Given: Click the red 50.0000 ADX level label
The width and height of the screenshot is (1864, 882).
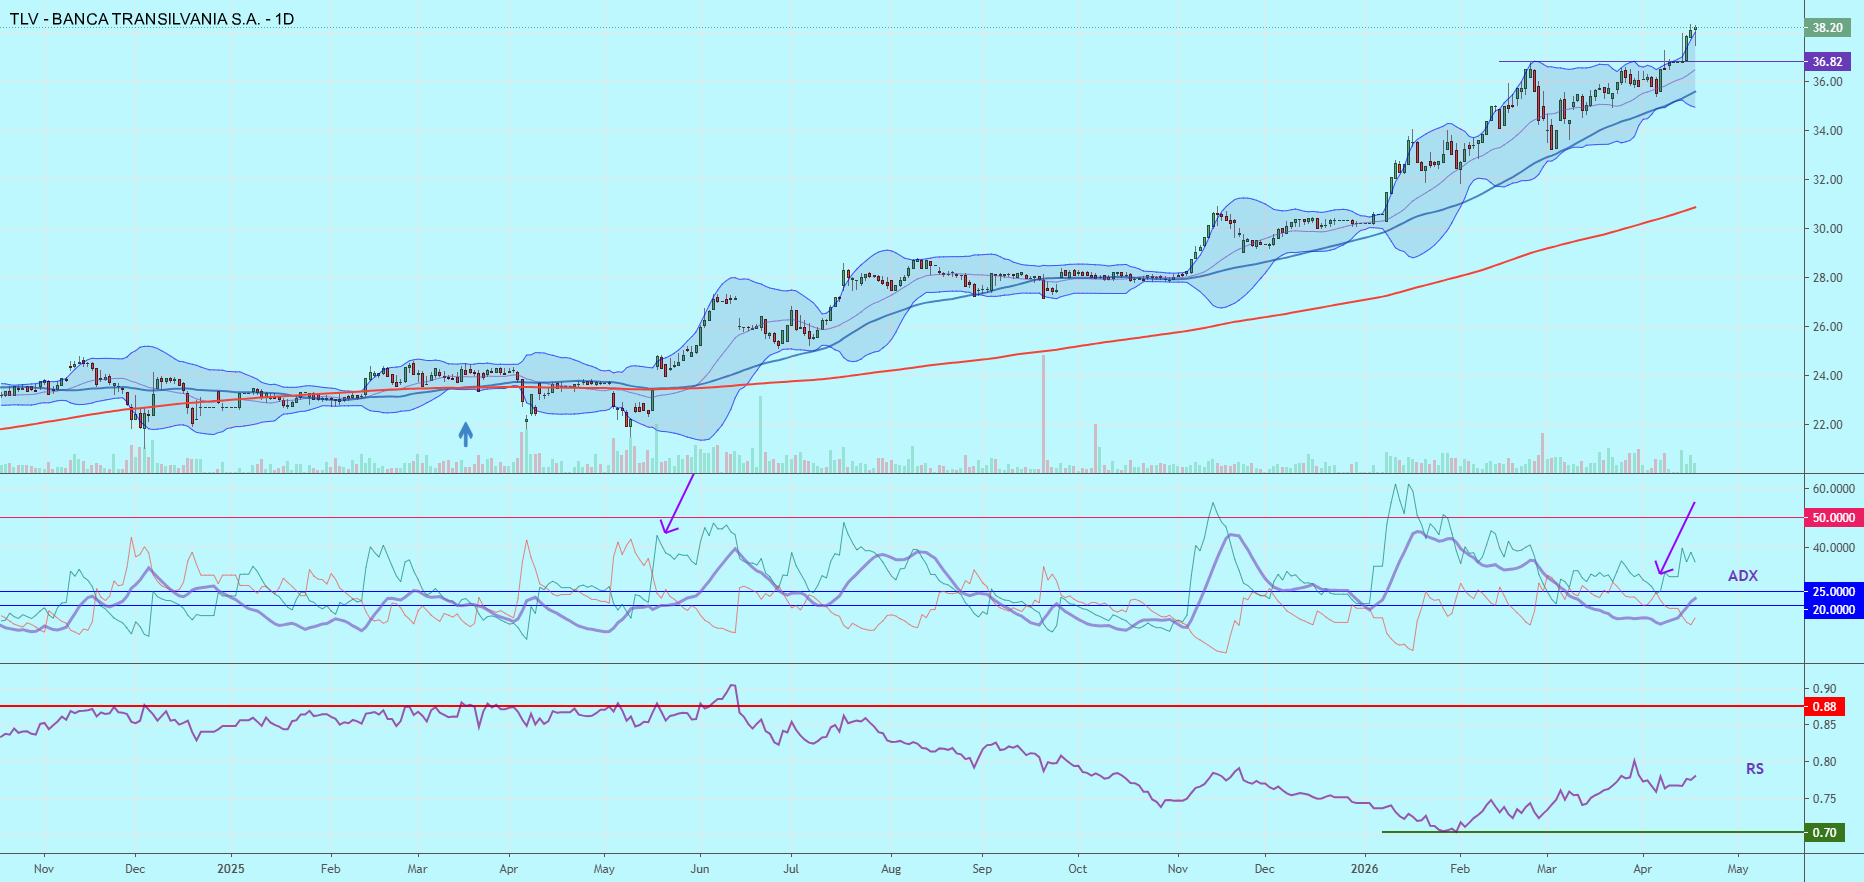Looking at the screenshot, I should pyautogui.click(x=1833, y=518).
